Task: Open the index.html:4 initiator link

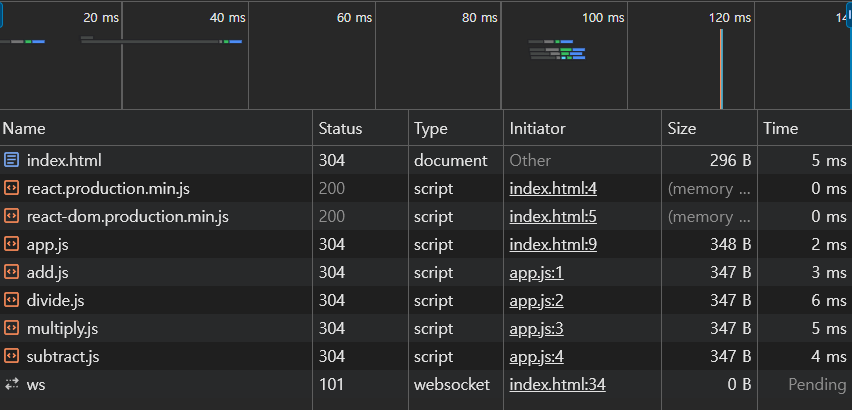Action: [553, 188]
